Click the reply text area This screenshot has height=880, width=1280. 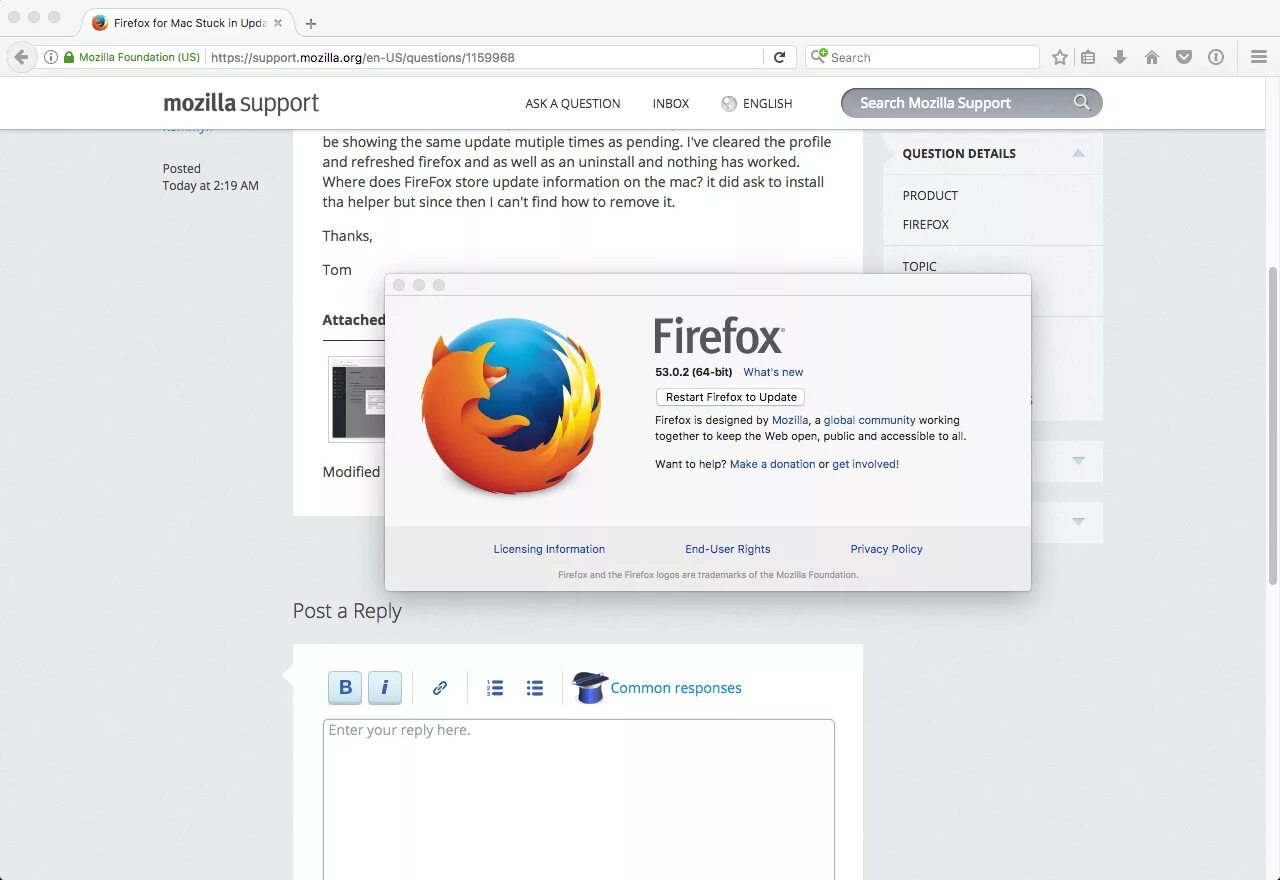click(579, 799)
